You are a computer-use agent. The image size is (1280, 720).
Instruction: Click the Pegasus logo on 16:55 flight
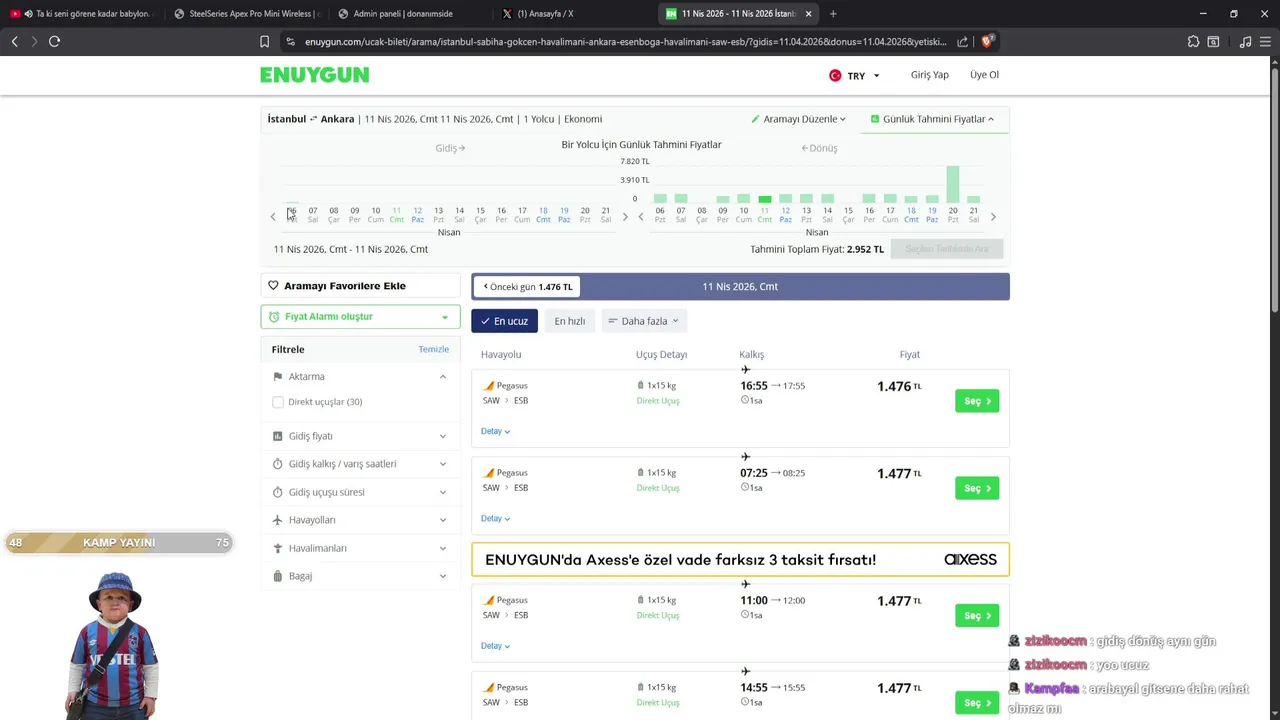(489, 386)
